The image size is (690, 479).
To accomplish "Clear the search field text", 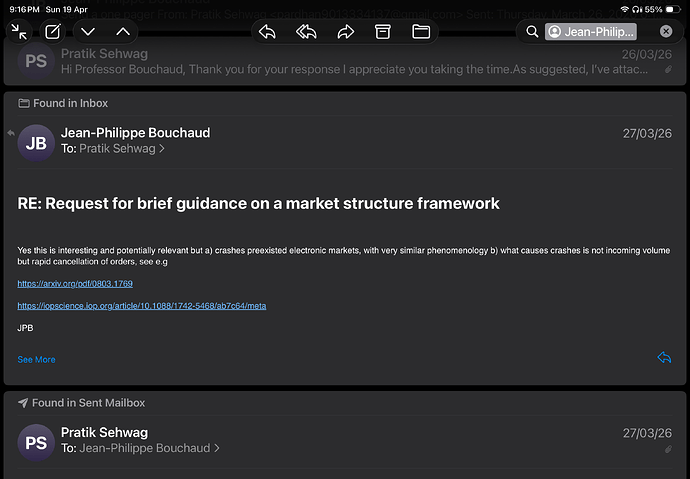I will coord(666,32).
